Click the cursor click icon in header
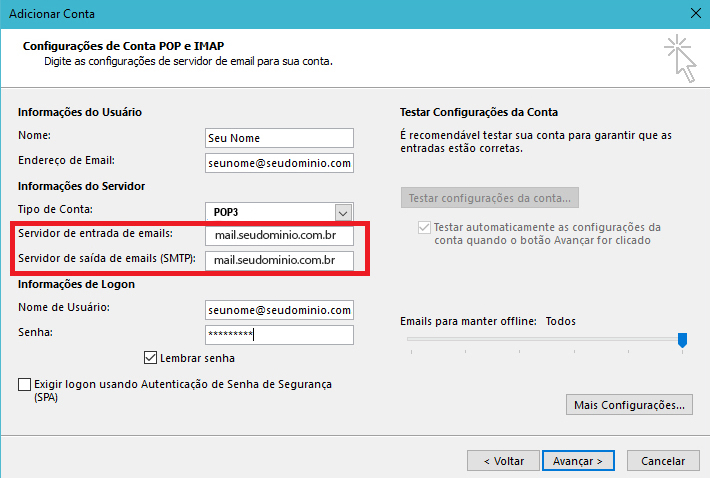 (678, 55)
